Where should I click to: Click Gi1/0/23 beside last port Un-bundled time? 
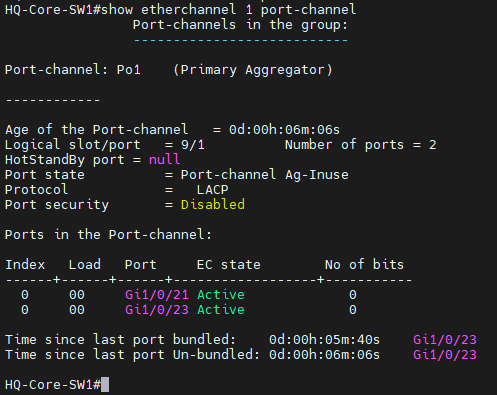[x=445, y=355]
